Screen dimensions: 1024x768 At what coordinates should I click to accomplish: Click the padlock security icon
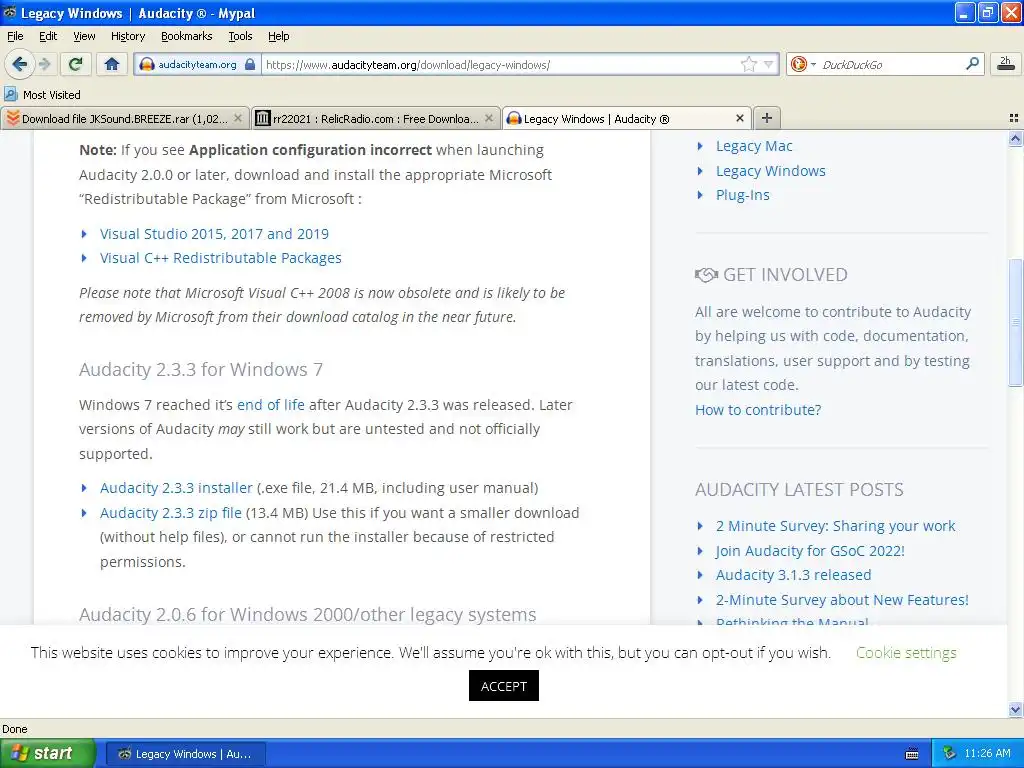(250, 64)
